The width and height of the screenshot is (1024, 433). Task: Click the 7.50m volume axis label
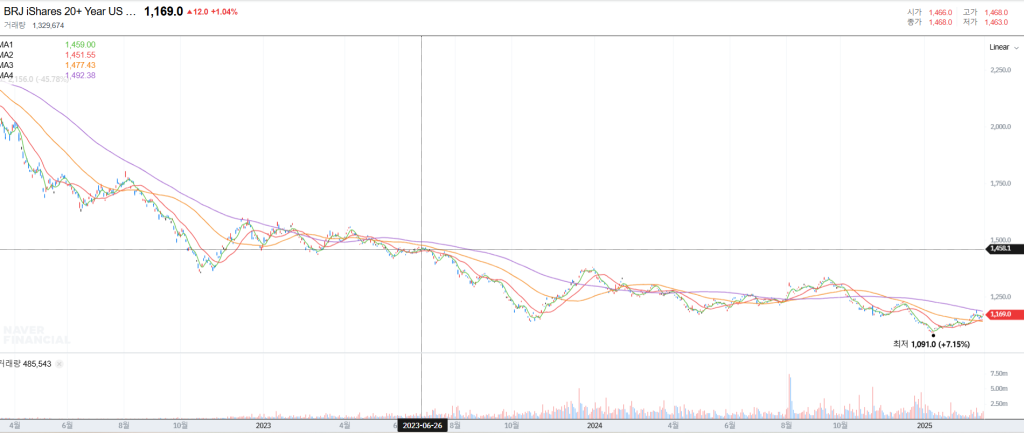(999, 374)
